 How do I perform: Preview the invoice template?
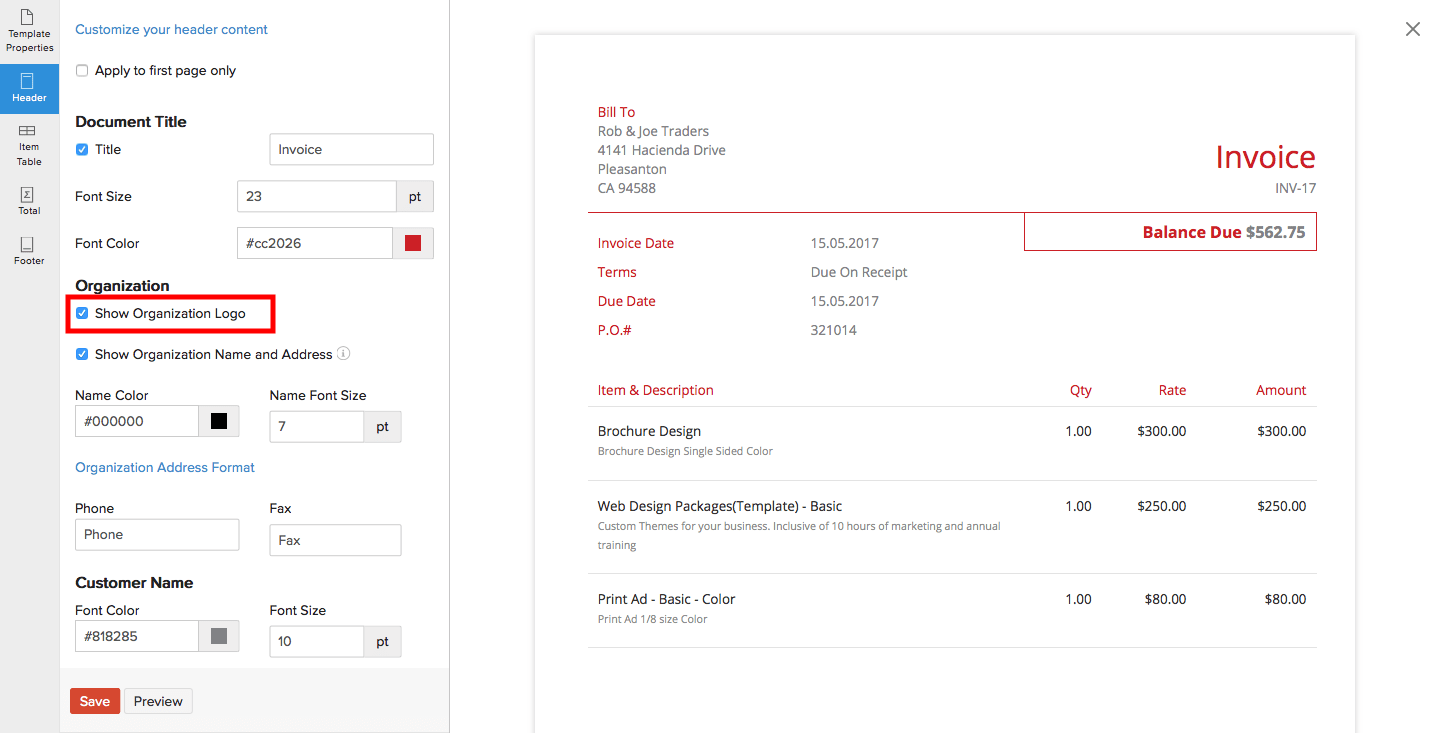click(x=157, y=701)
